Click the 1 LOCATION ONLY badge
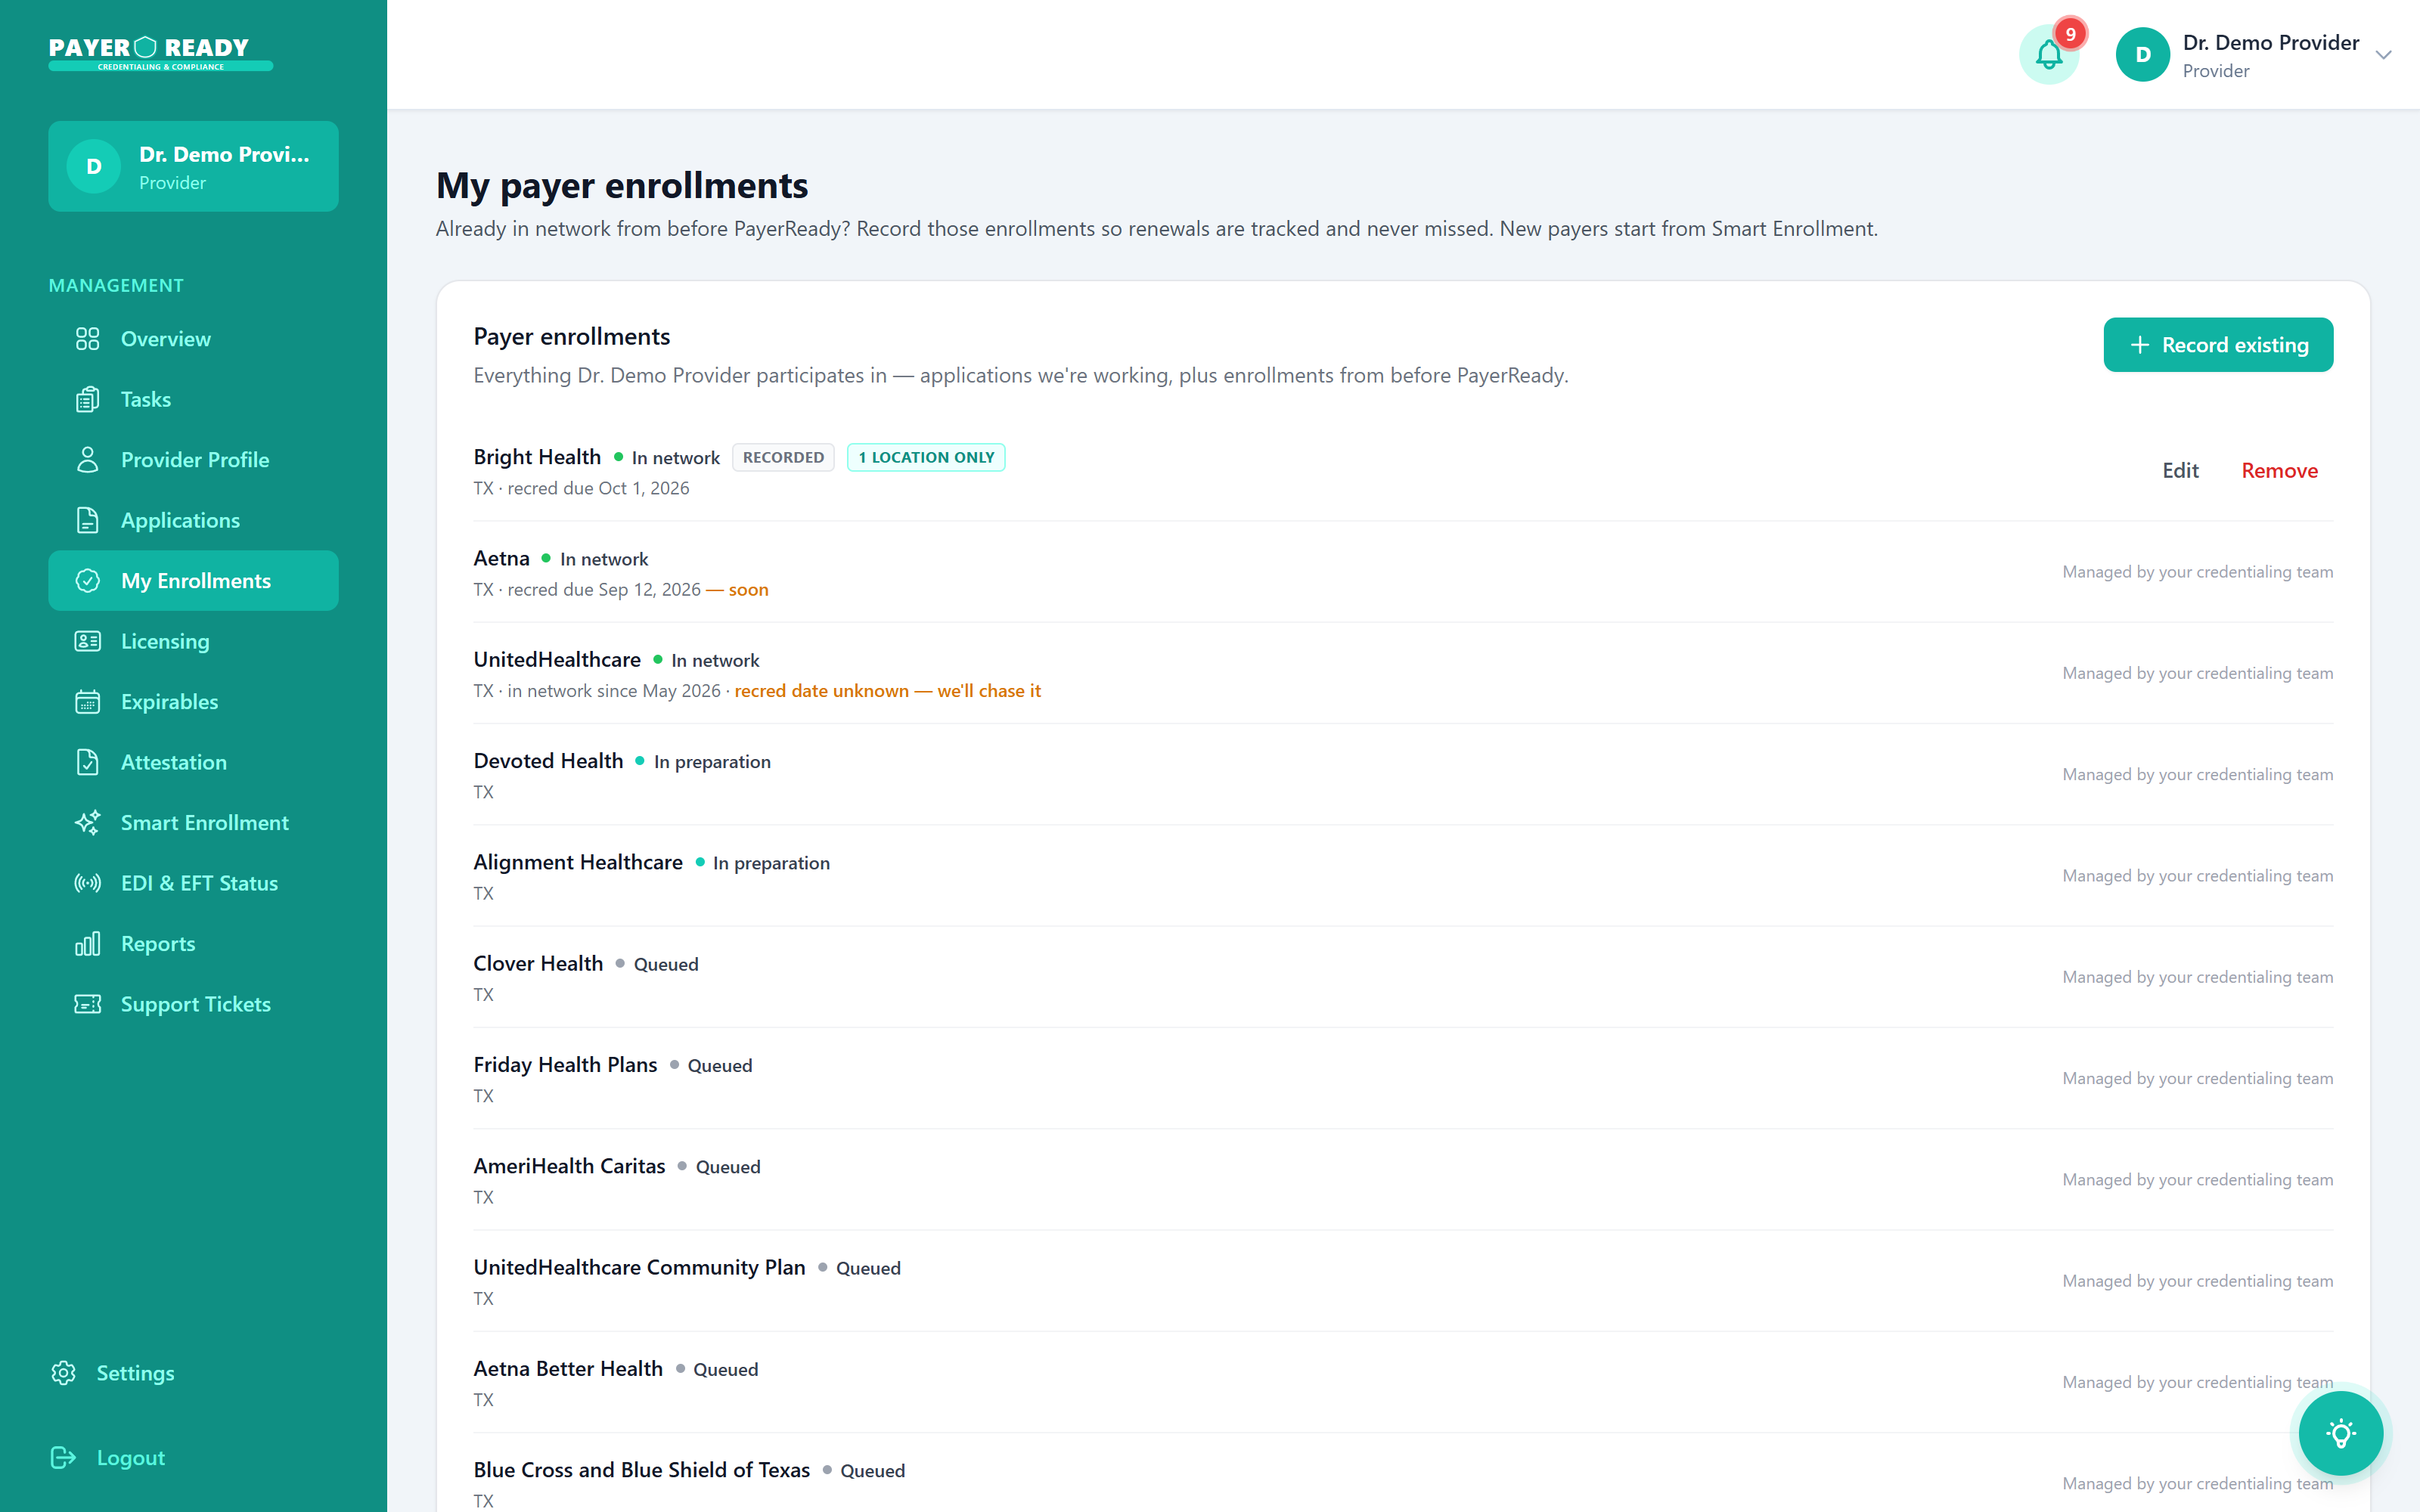The image size is (2420, 1512). [x=926, y=457]
